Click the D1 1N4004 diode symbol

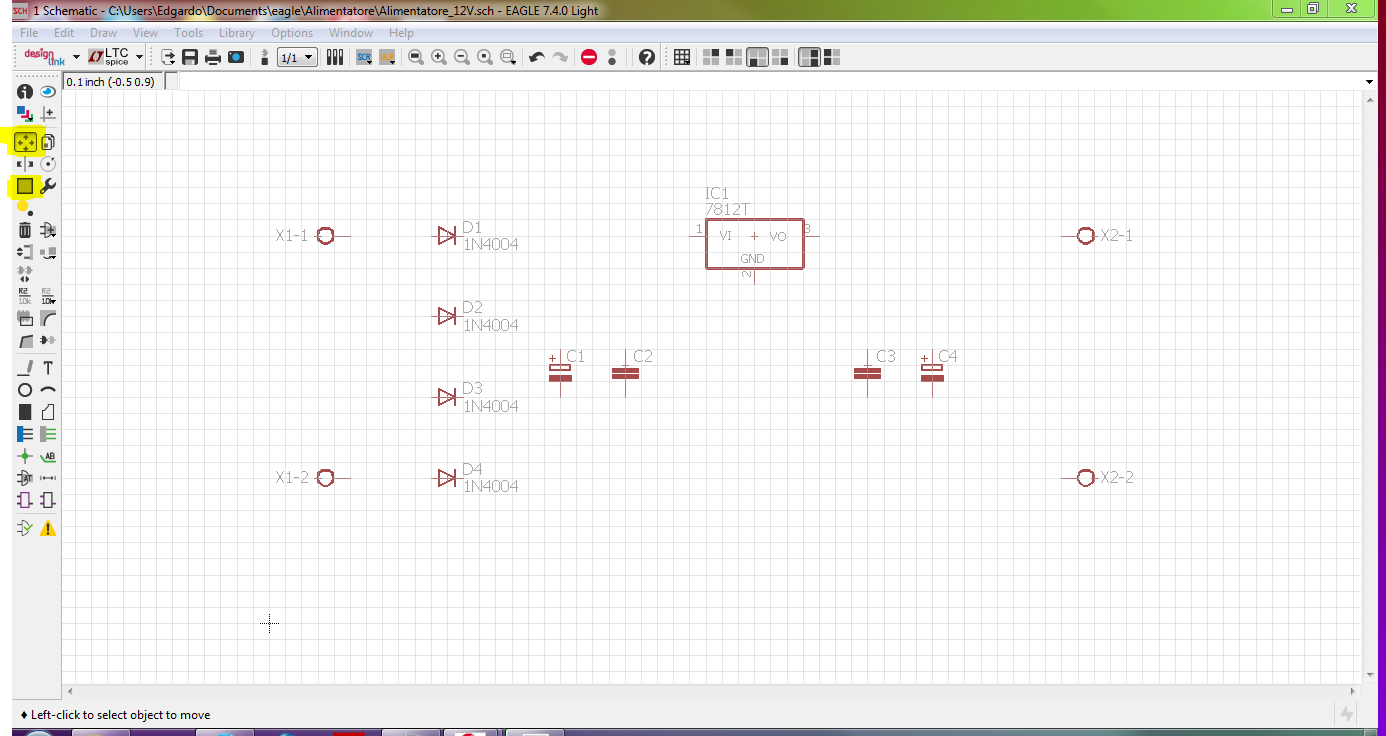(x=447, y=236)
